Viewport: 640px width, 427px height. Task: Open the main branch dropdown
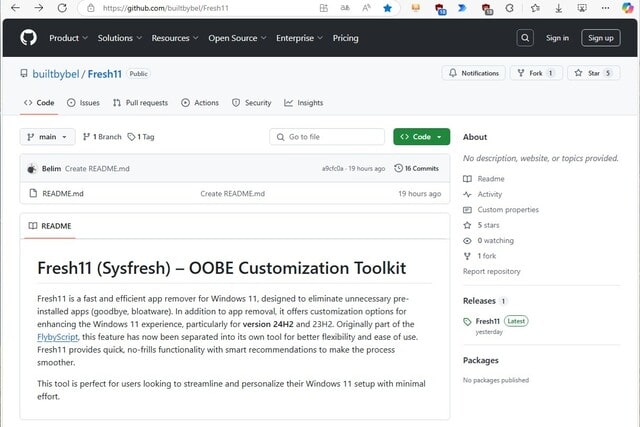click(47, 137)
